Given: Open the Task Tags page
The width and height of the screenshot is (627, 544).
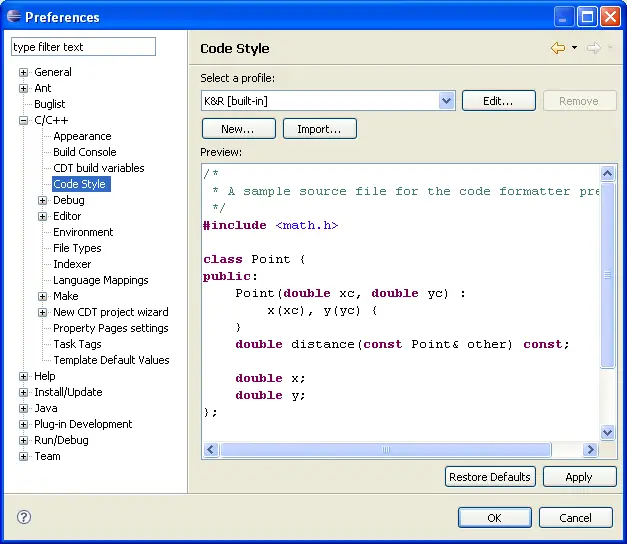Looking at the screenshot, I should 77,344.
